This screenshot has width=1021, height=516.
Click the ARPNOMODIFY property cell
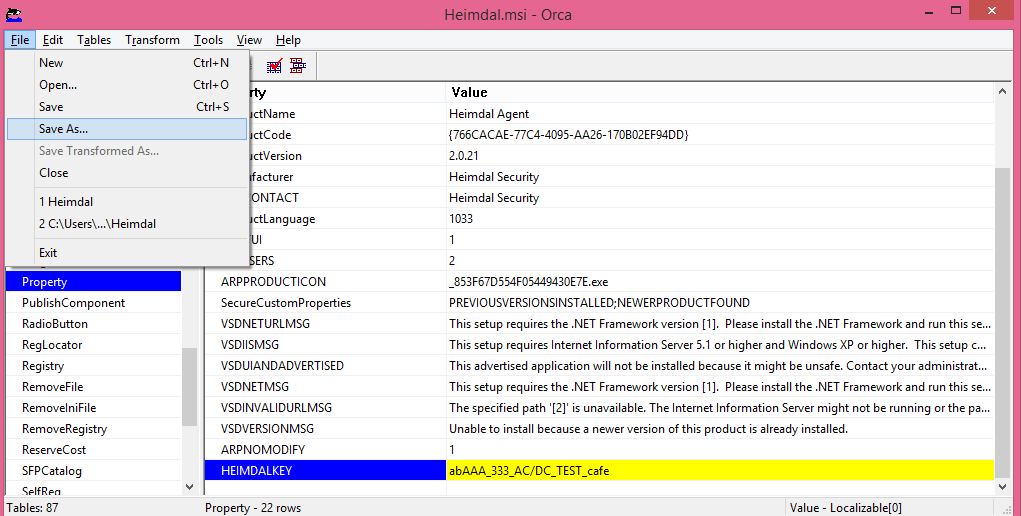(326, 450)
